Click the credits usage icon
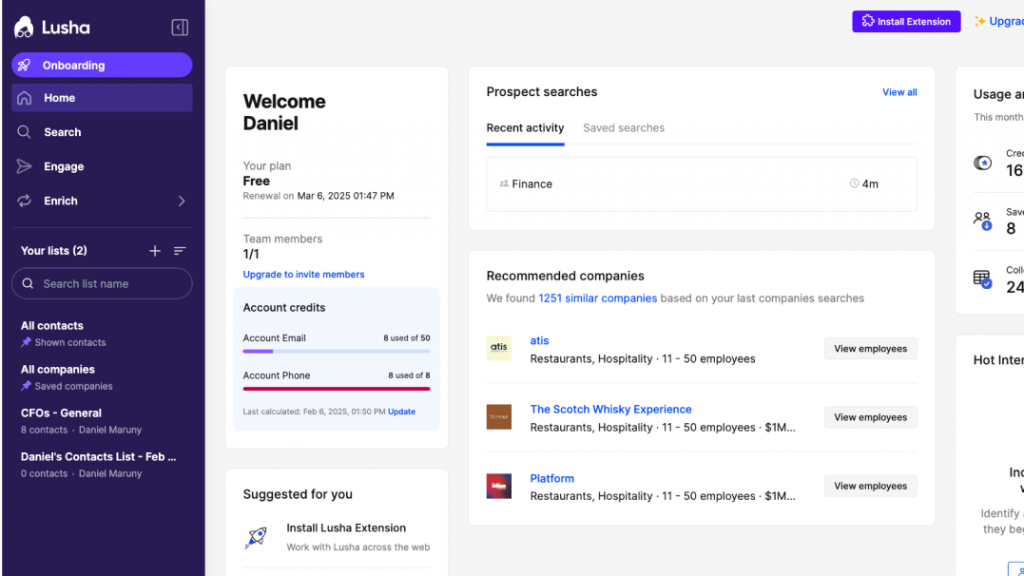 [x=982, y=163]
